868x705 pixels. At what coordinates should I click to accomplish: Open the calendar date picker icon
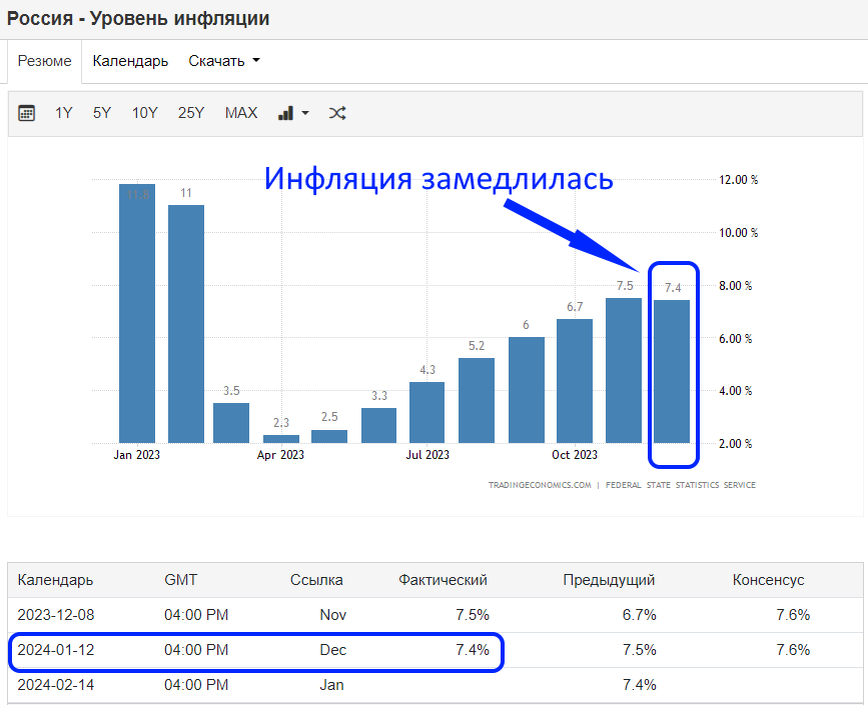pyautogui.click(x=26, y=113)
